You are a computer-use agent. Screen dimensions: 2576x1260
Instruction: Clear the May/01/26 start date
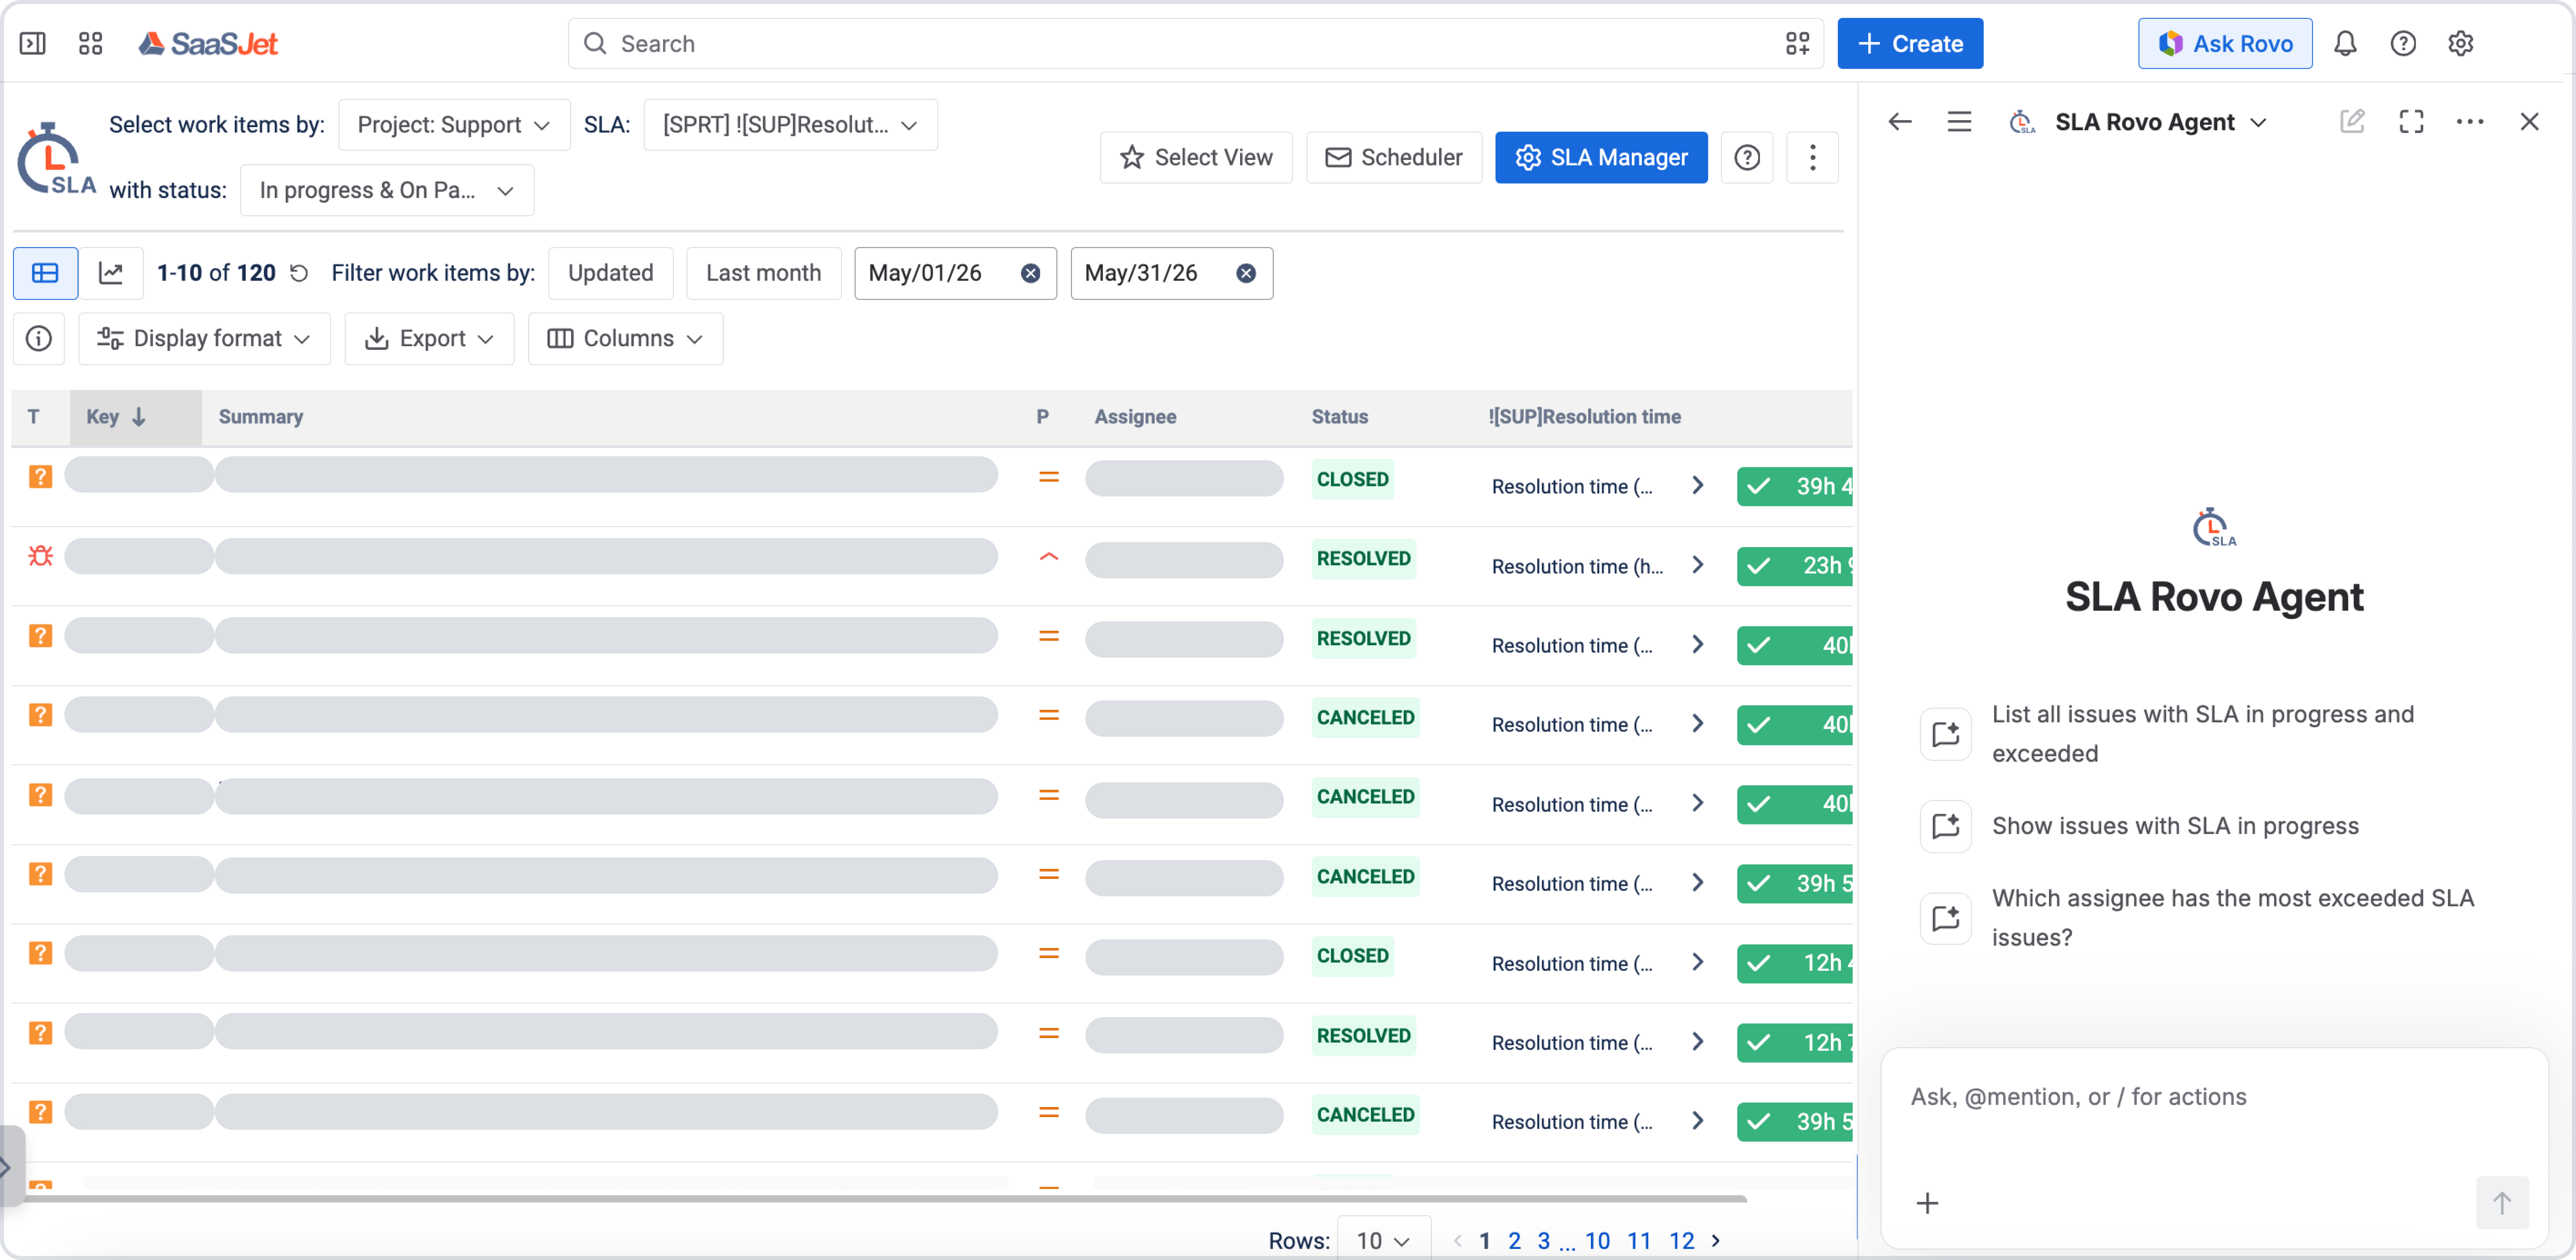point(1030,273)
